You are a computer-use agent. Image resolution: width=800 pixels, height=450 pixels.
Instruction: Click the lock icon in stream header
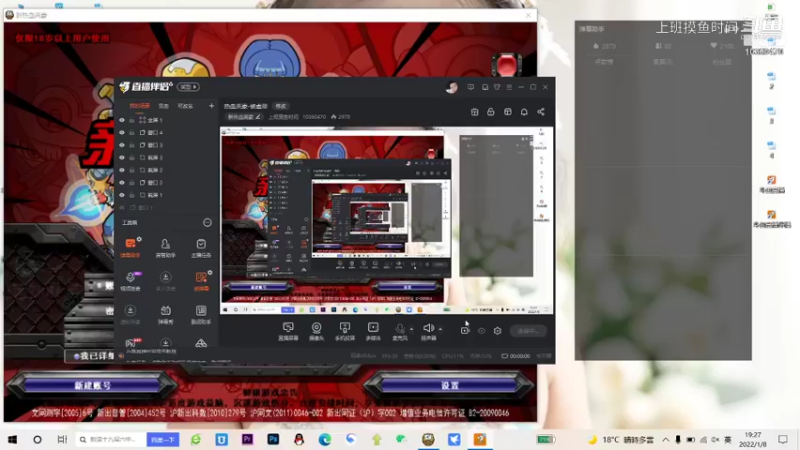tap(491, 112)
